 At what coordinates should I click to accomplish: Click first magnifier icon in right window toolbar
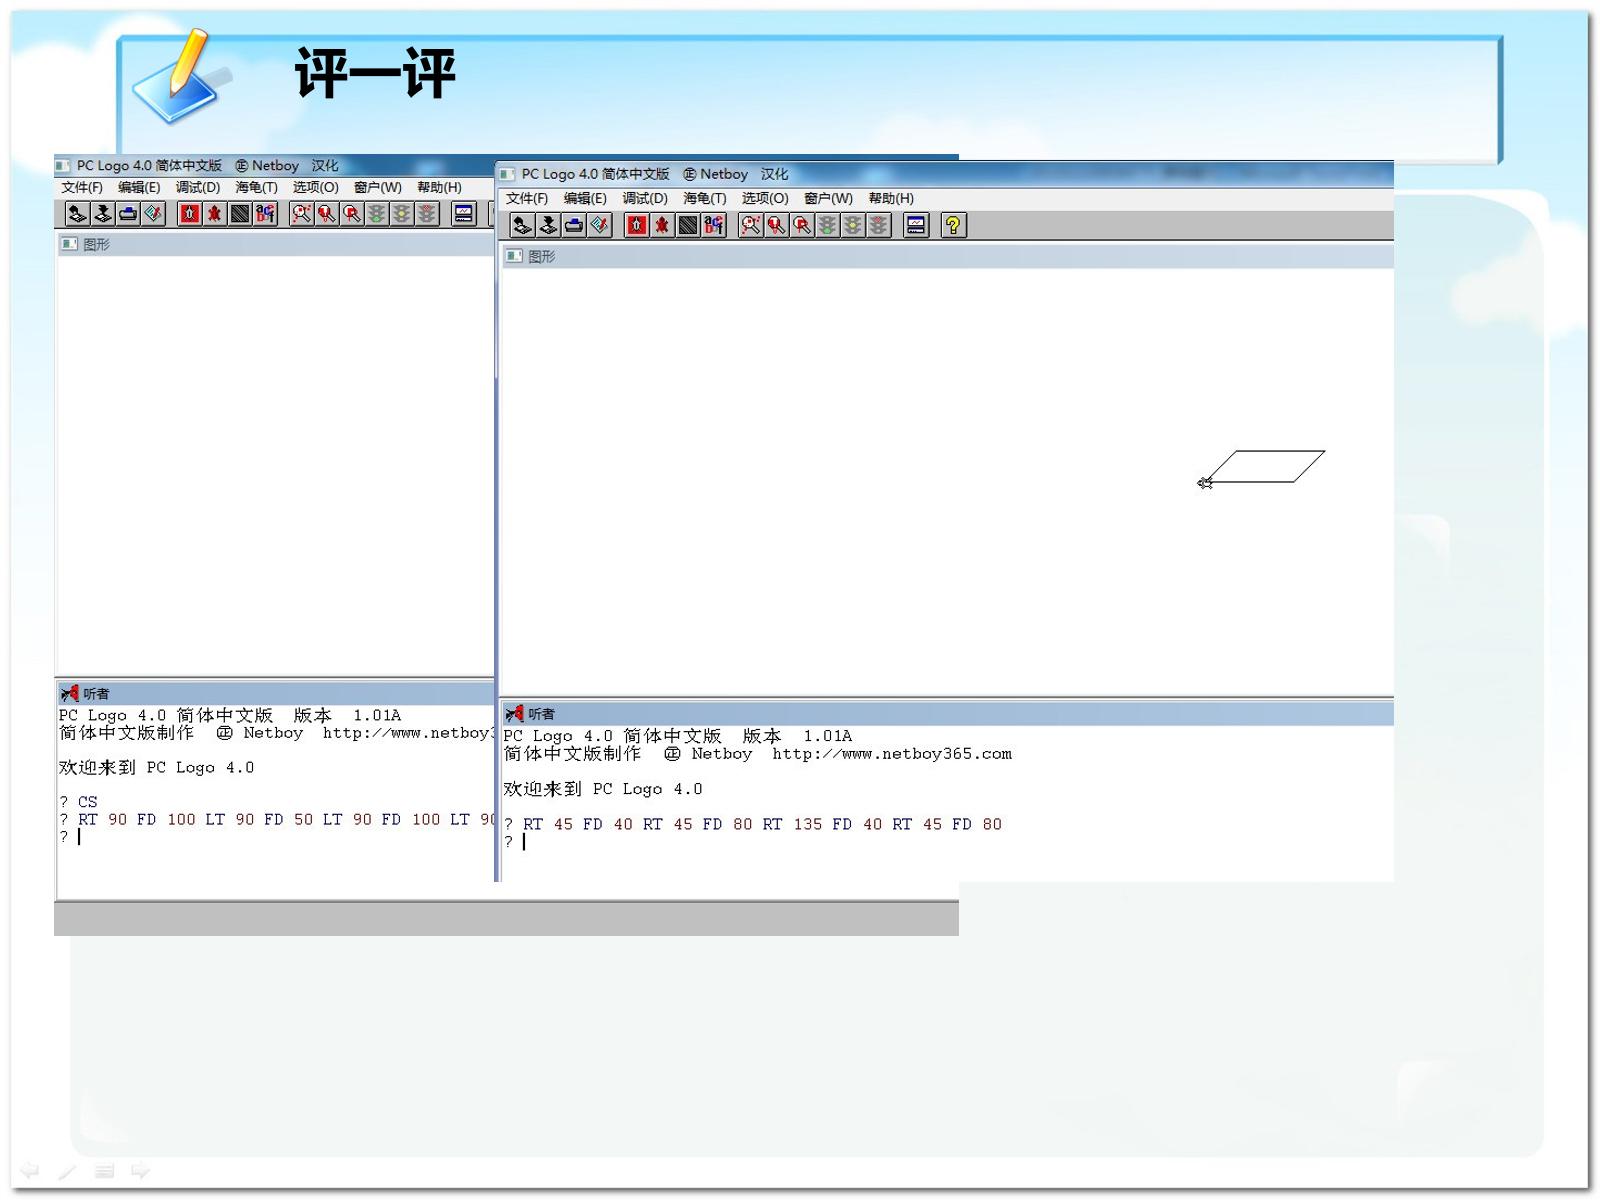pyautogui.click(x=751, y=225)
